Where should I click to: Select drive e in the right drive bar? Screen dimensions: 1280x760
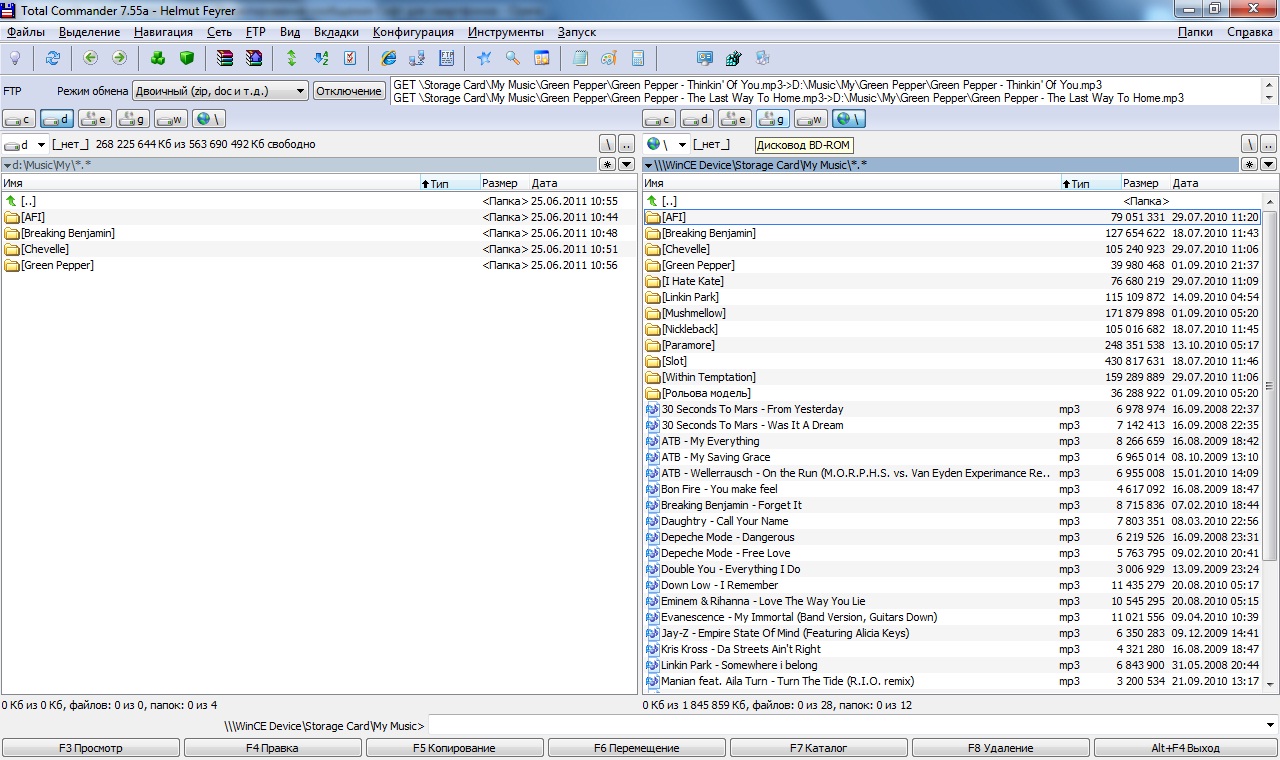735,119
